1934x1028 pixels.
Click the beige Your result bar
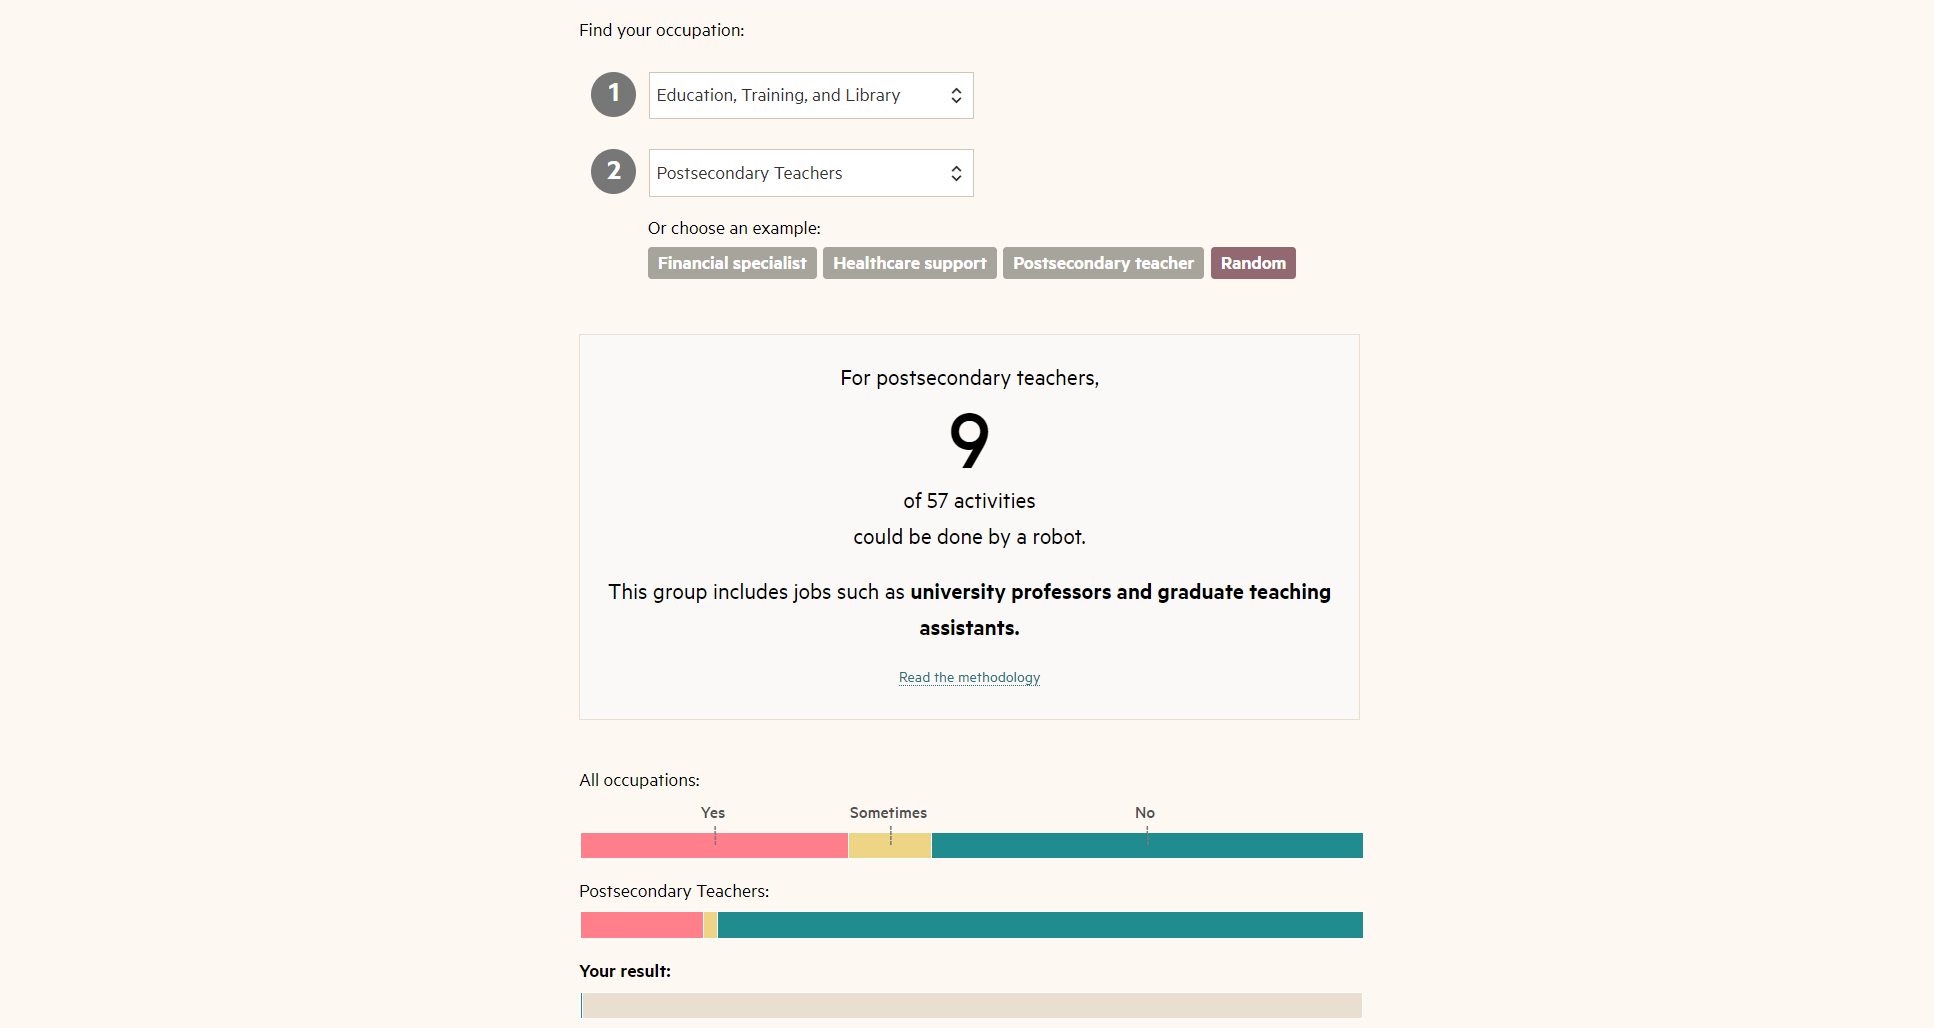[971, 1005]
